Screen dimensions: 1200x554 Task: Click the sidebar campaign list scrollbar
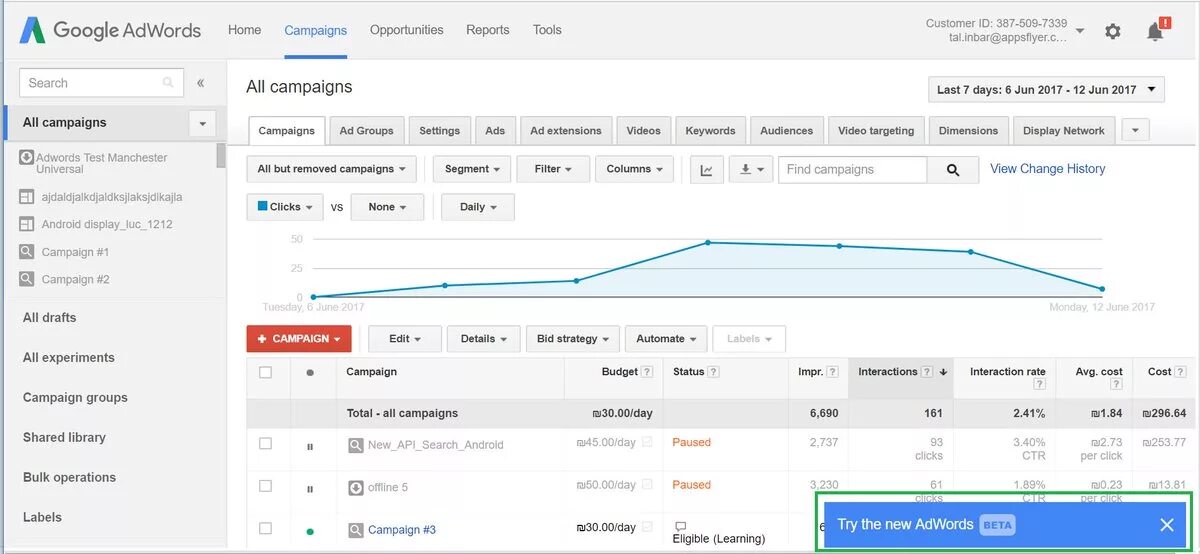tap(221, 156)
